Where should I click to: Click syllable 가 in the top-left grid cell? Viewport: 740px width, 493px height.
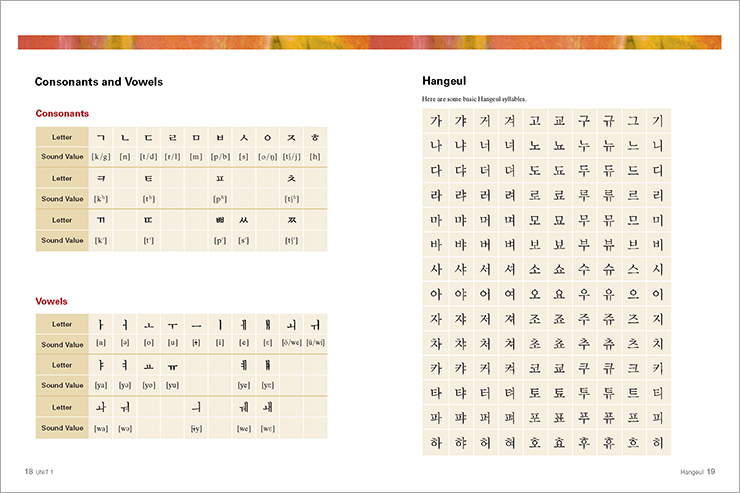(435, 121)
